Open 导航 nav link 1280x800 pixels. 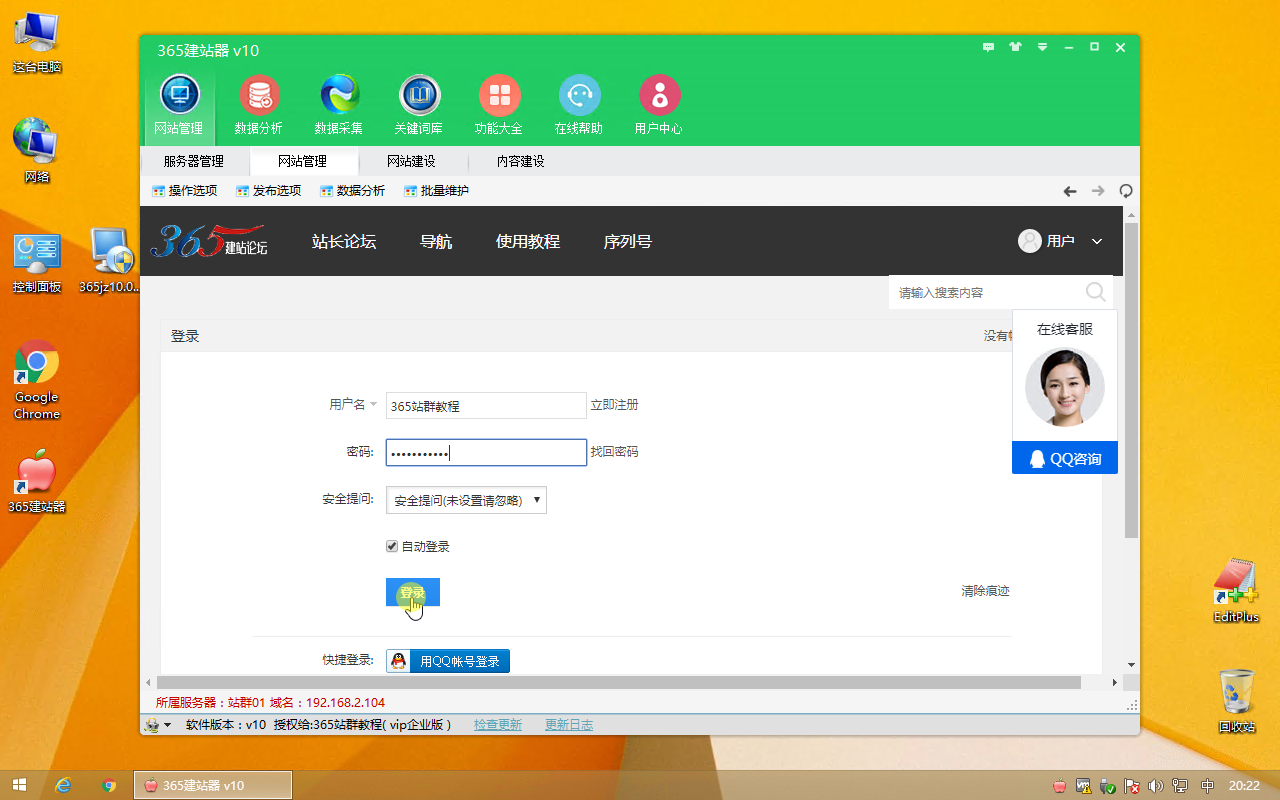coord(436,241)
